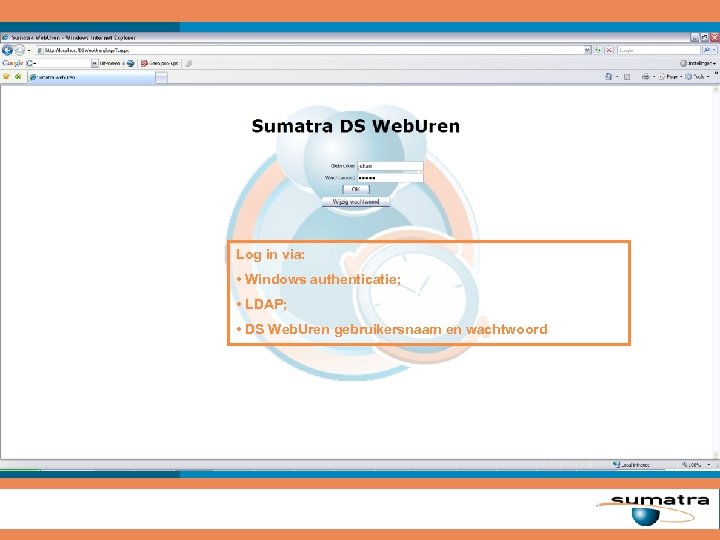
Task: Open the Google toolbar search dropdown
Action: click(x=95, y=63)
